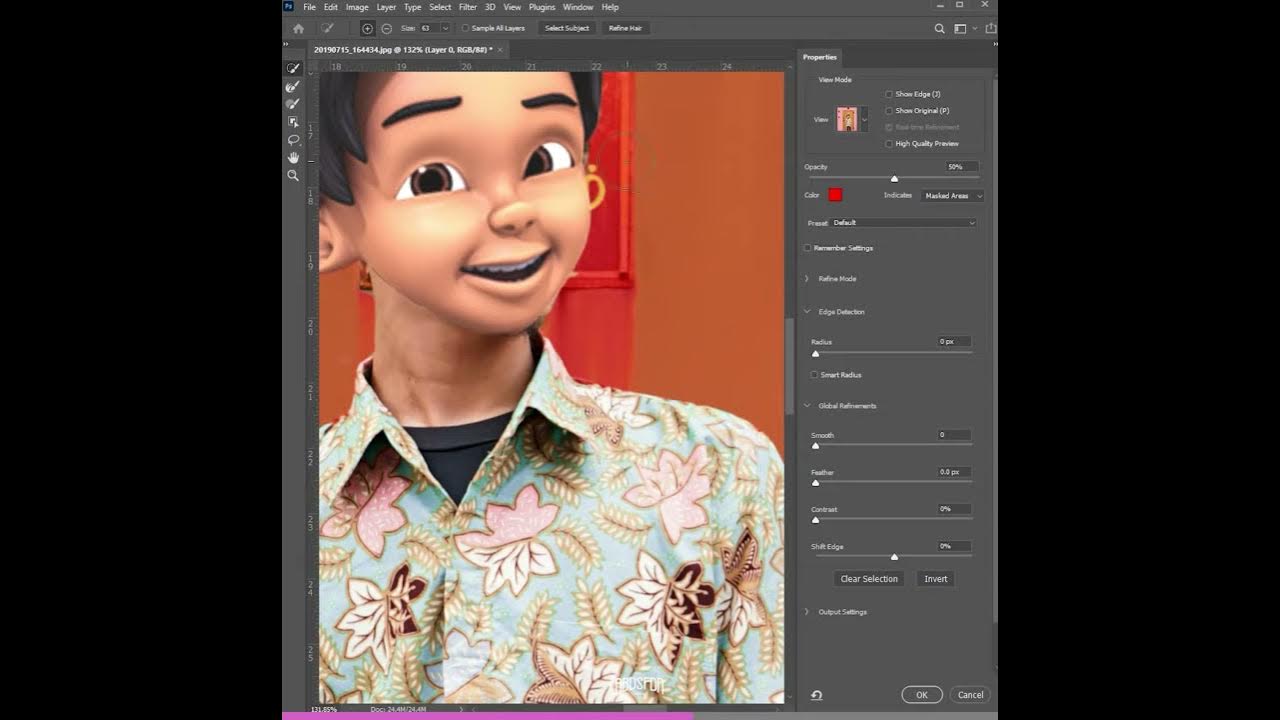
Task: Click the brush Size value field
Action: (428, 28)
